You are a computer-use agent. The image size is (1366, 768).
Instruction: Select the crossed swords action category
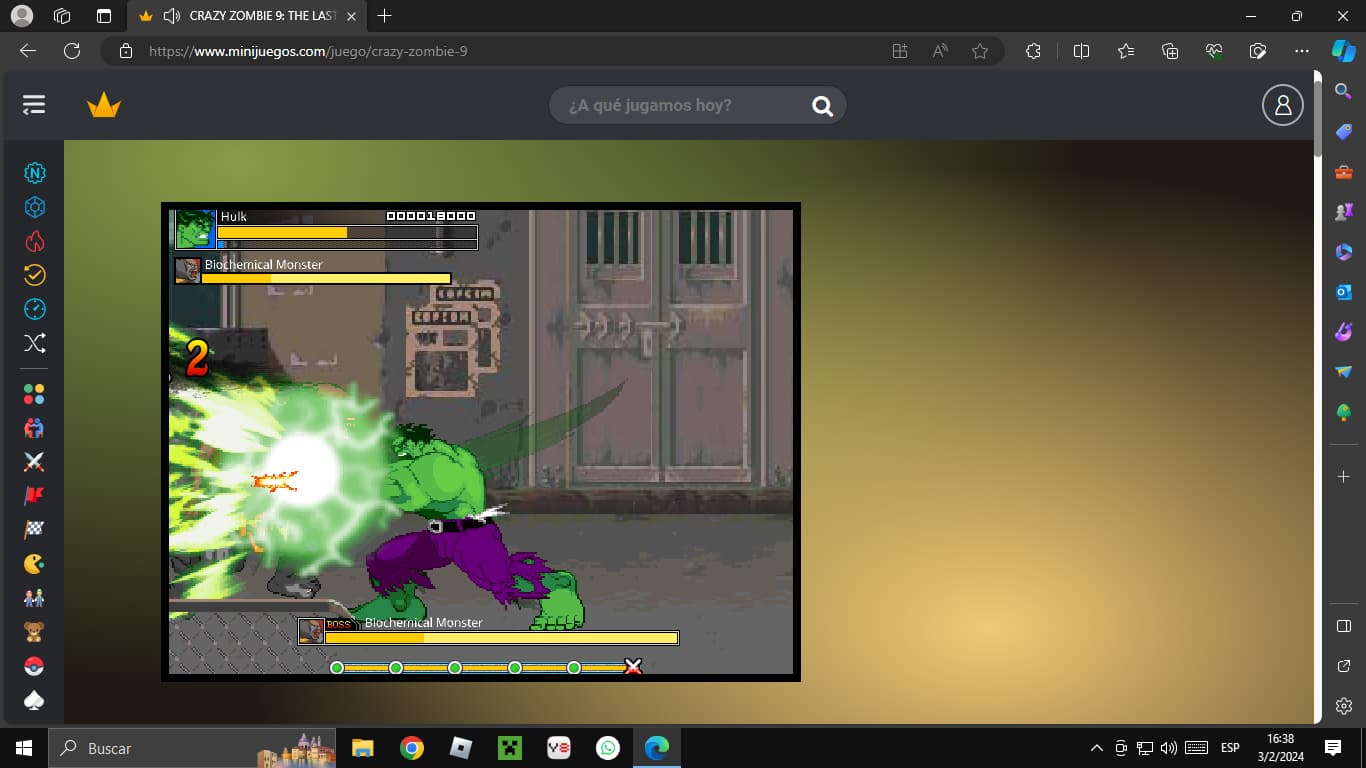pos(34,462)
